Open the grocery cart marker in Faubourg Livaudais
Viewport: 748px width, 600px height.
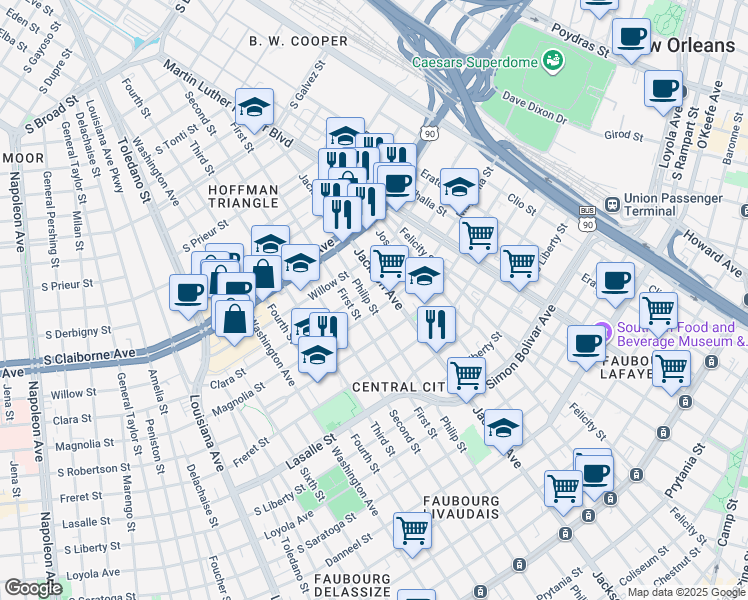click(412, 530)
